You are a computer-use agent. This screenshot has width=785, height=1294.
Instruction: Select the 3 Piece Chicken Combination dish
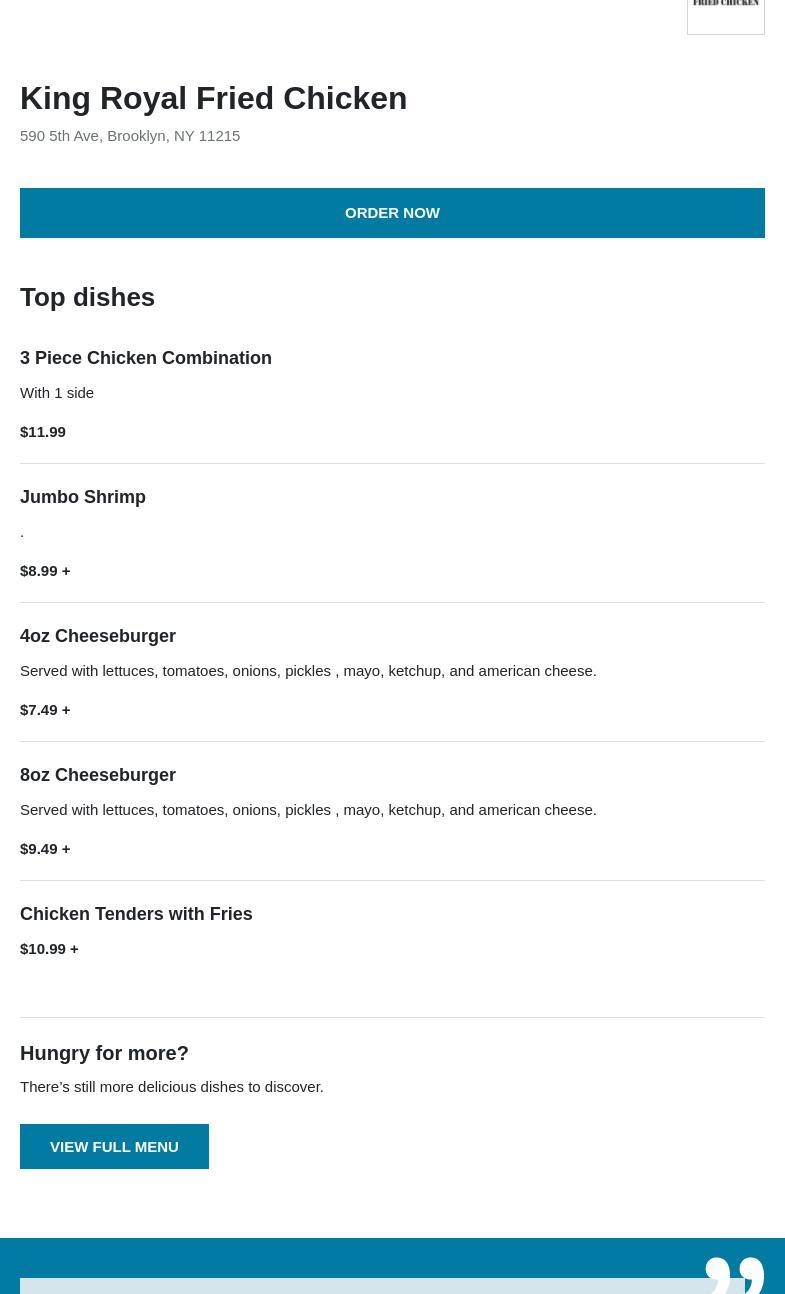pos(146,358)
